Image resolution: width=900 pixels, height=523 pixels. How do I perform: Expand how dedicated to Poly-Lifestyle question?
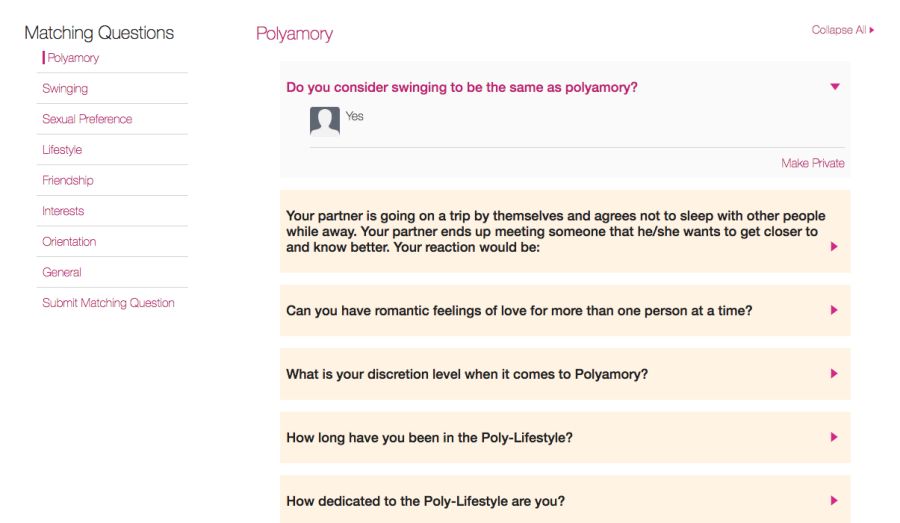coord(835,501)
